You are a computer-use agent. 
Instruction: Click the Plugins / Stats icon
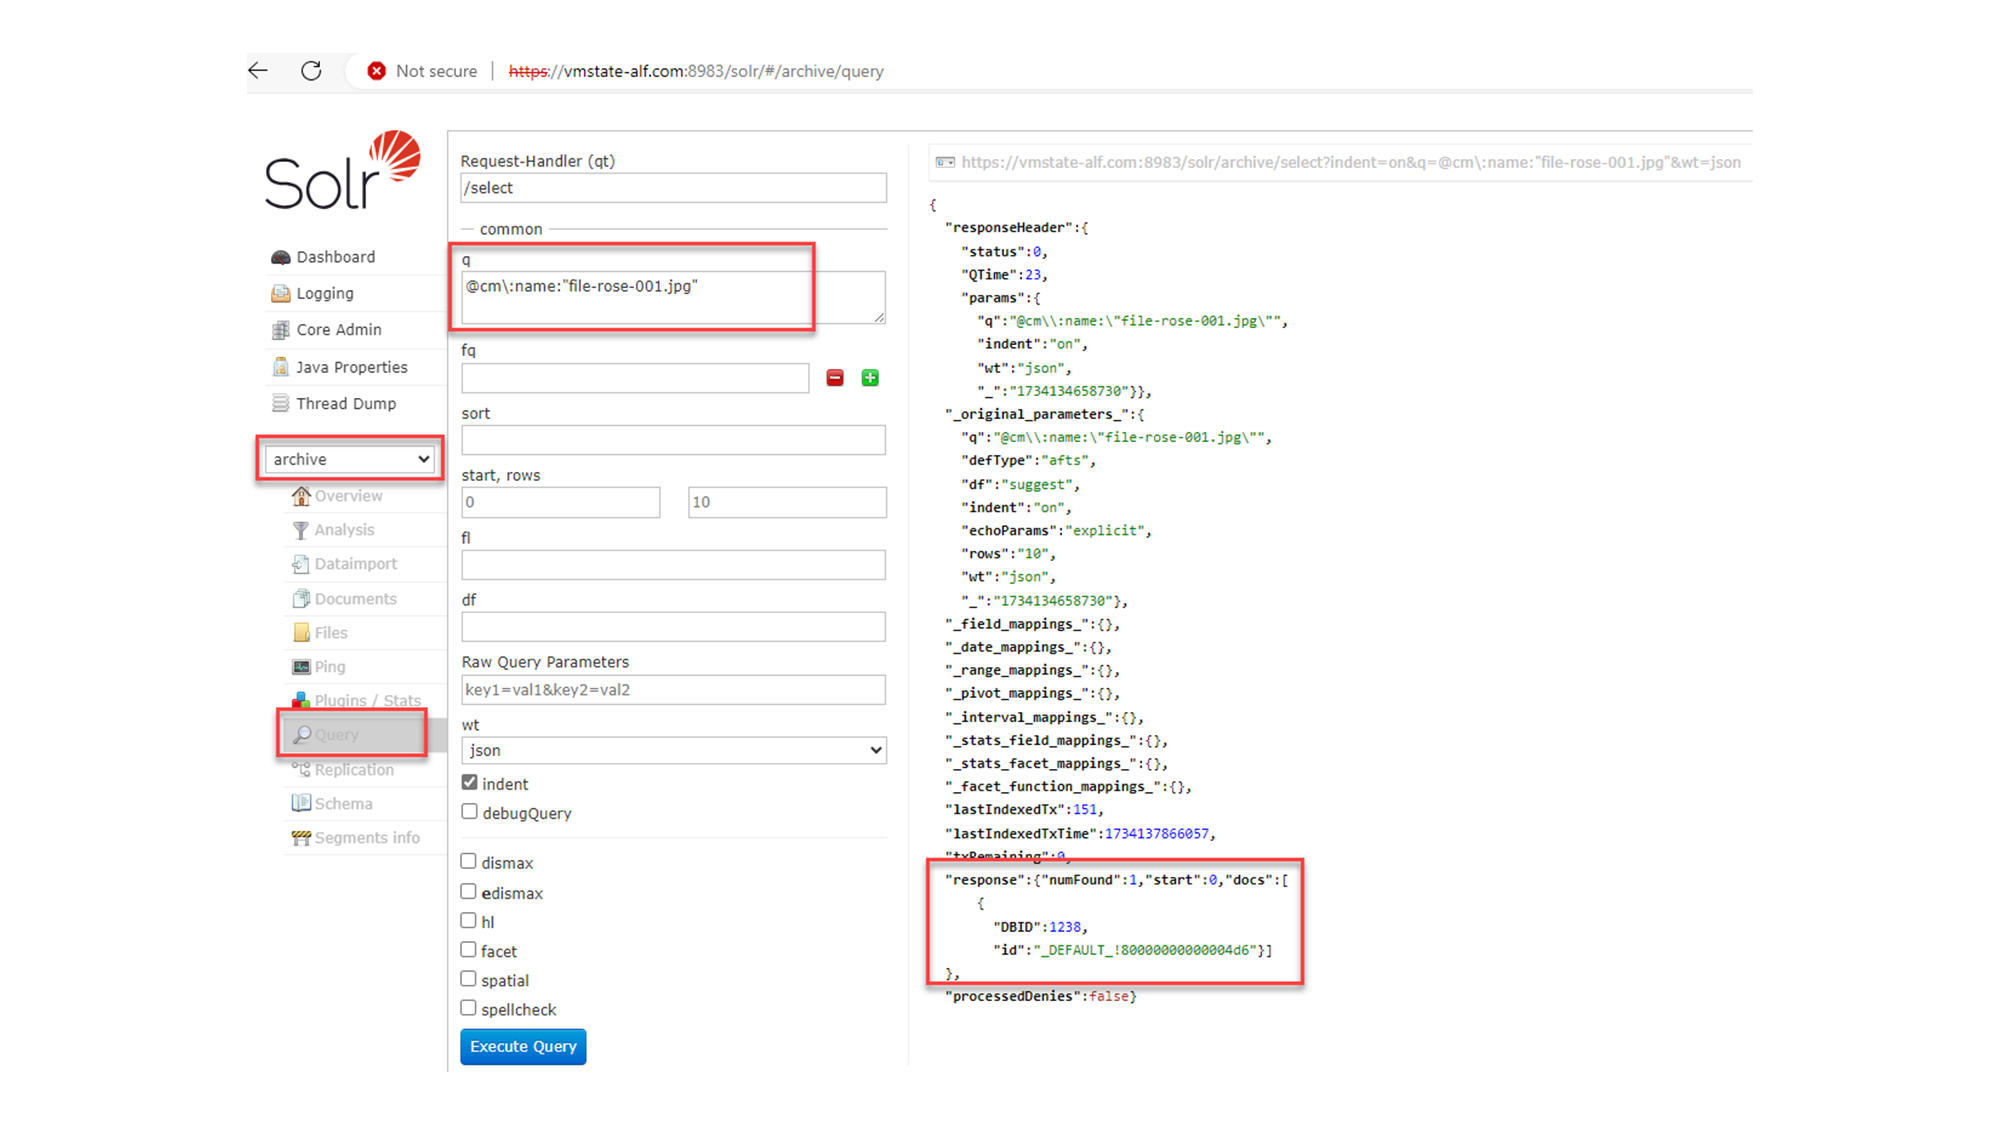tap(301, 700)
